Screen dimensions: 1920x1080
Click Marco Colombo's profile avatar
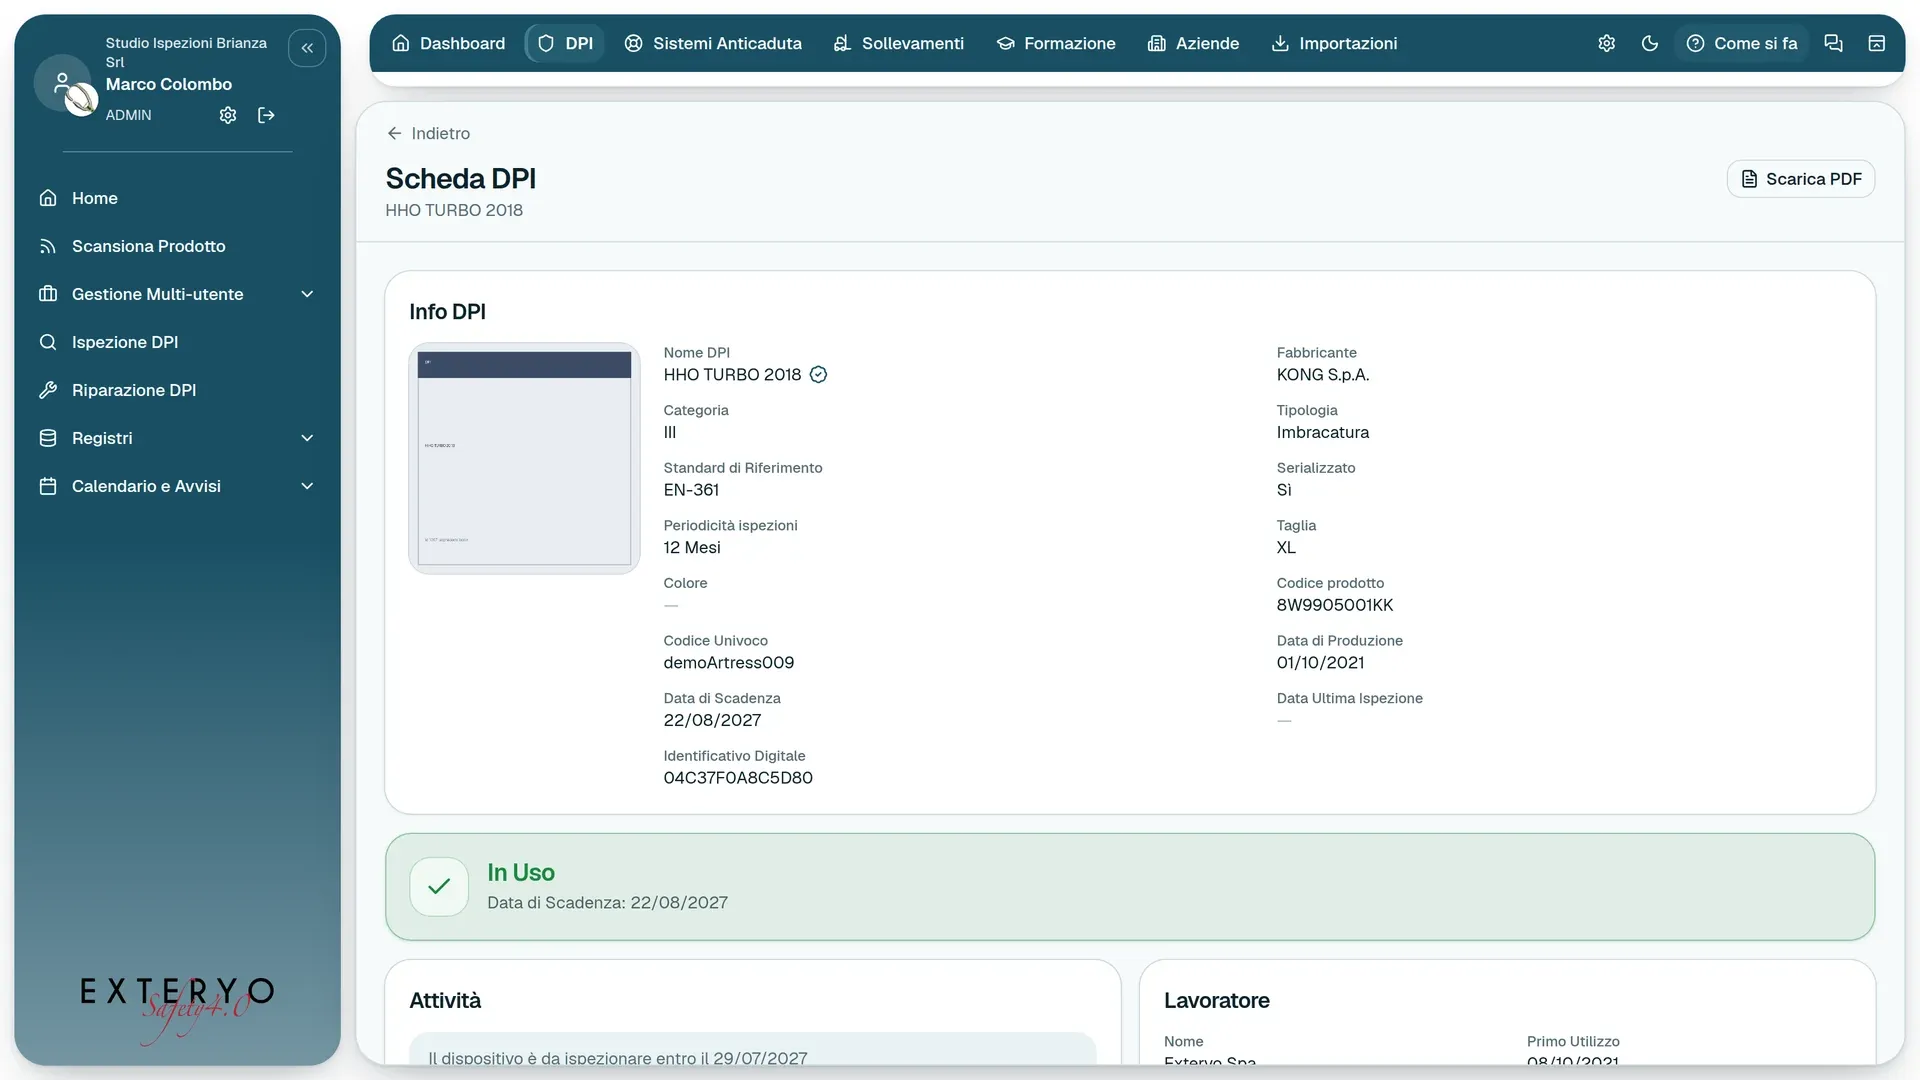click(x=63, y=83)
